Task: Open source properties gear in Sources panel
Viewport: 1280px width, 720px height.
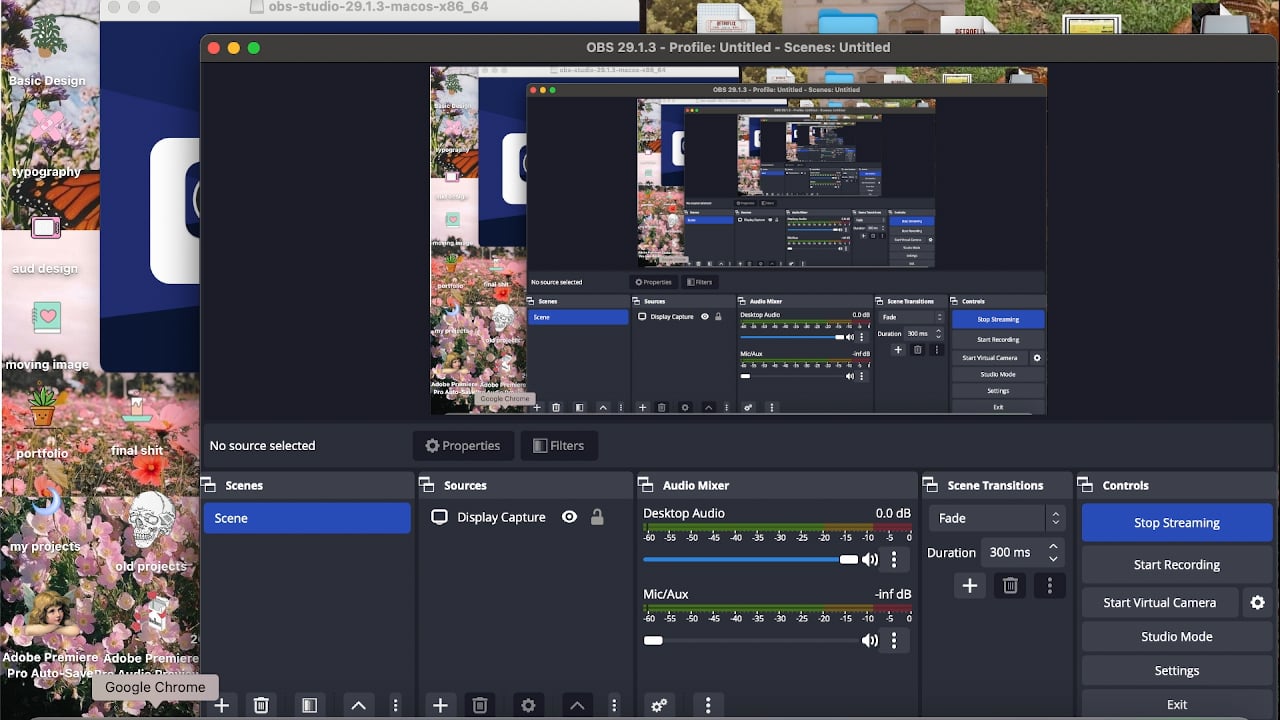Action: click(x=528, y=705)
